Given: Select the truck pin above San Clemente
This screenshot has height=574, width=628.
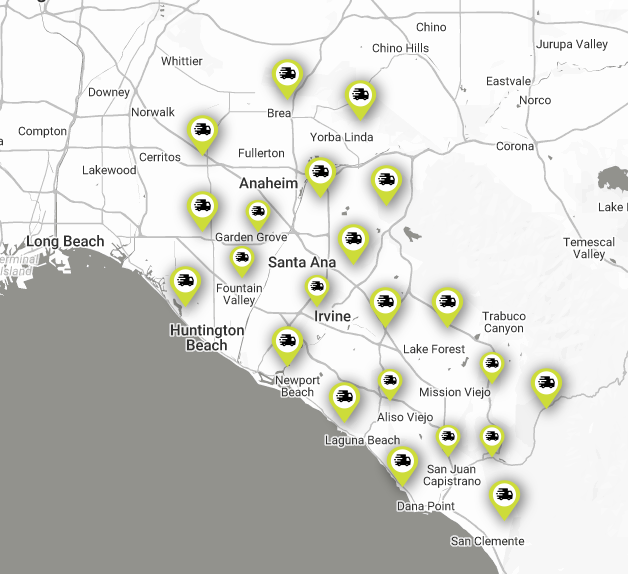Looking at the screenshot, I should [x=504, y=496].
